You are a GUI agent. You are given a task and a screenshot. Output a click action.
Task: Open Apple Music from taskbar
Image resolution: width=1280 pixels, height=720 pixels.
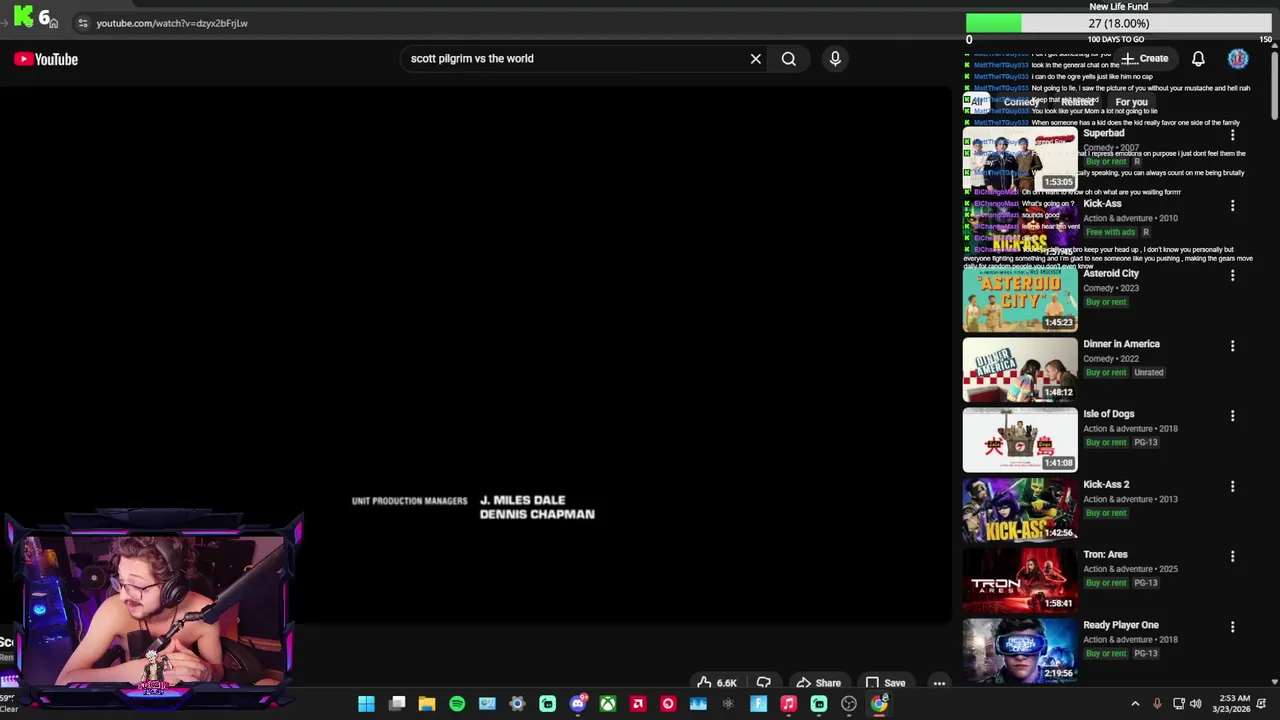[788, 704]
